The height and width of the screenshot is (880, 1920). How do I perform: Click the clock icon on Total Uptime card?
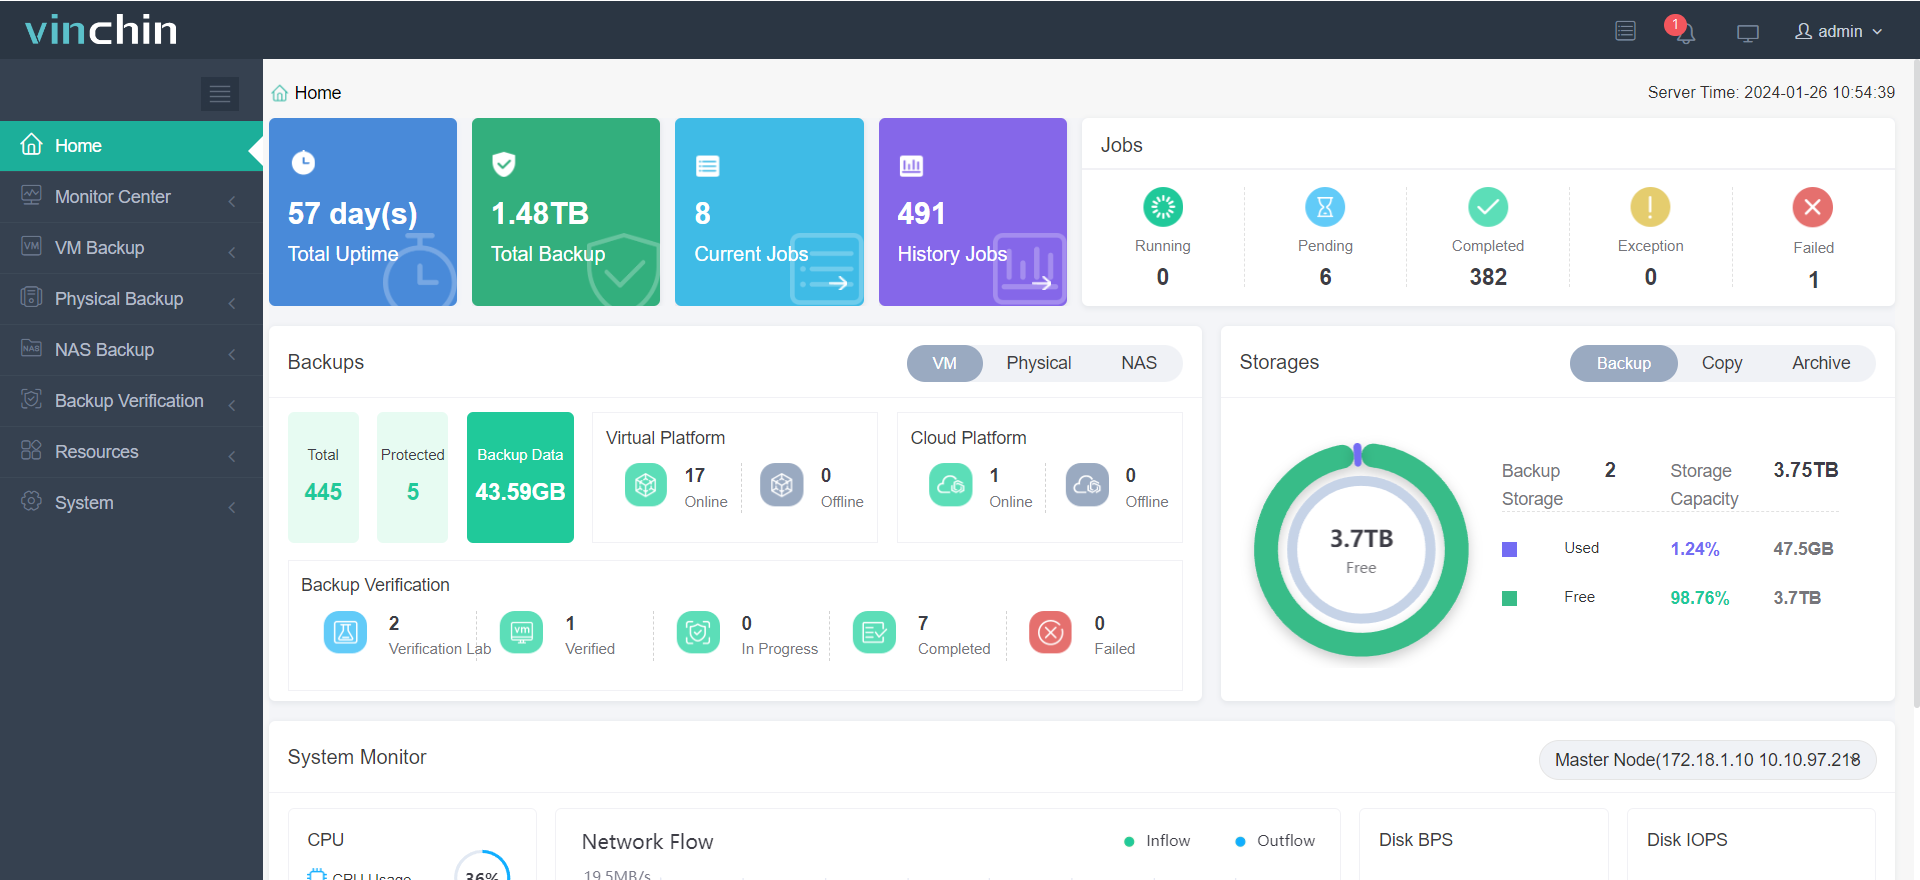pos(303,163)
